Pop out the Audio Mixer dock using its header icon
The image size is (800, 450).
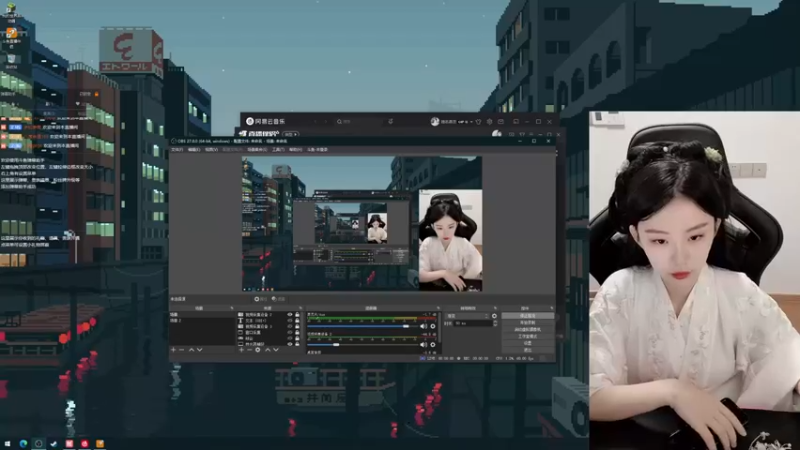[438, 308]
